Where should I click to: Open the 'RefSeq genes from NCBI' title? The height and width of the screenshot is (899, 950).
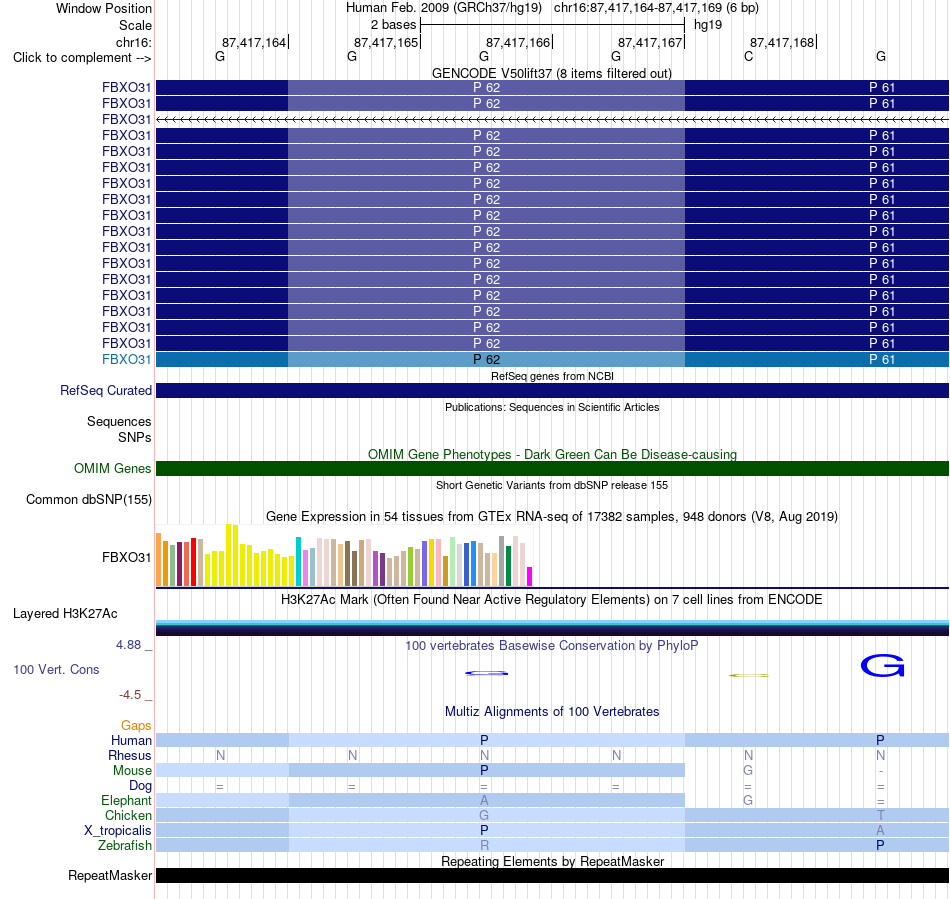(x=552, y=376)
